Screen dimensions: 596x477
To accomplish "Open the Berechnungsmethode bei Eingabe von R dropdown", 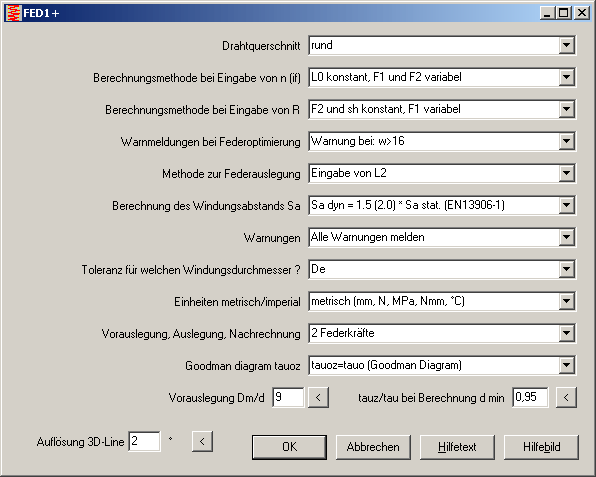I will [566, 109].
